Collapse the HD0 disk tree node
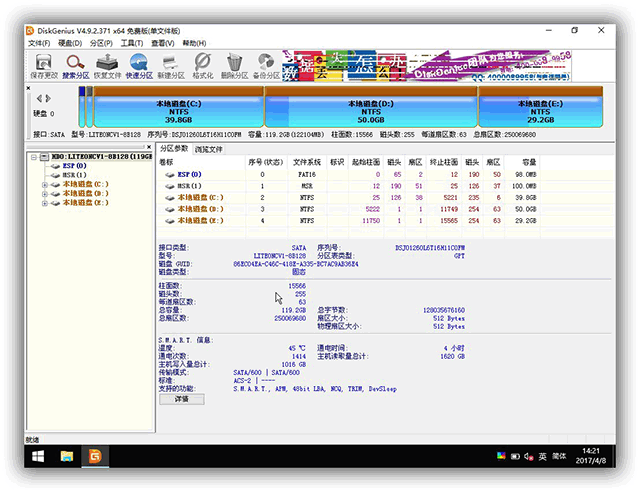This screenshot has width=640, height=492. point(34,157)
